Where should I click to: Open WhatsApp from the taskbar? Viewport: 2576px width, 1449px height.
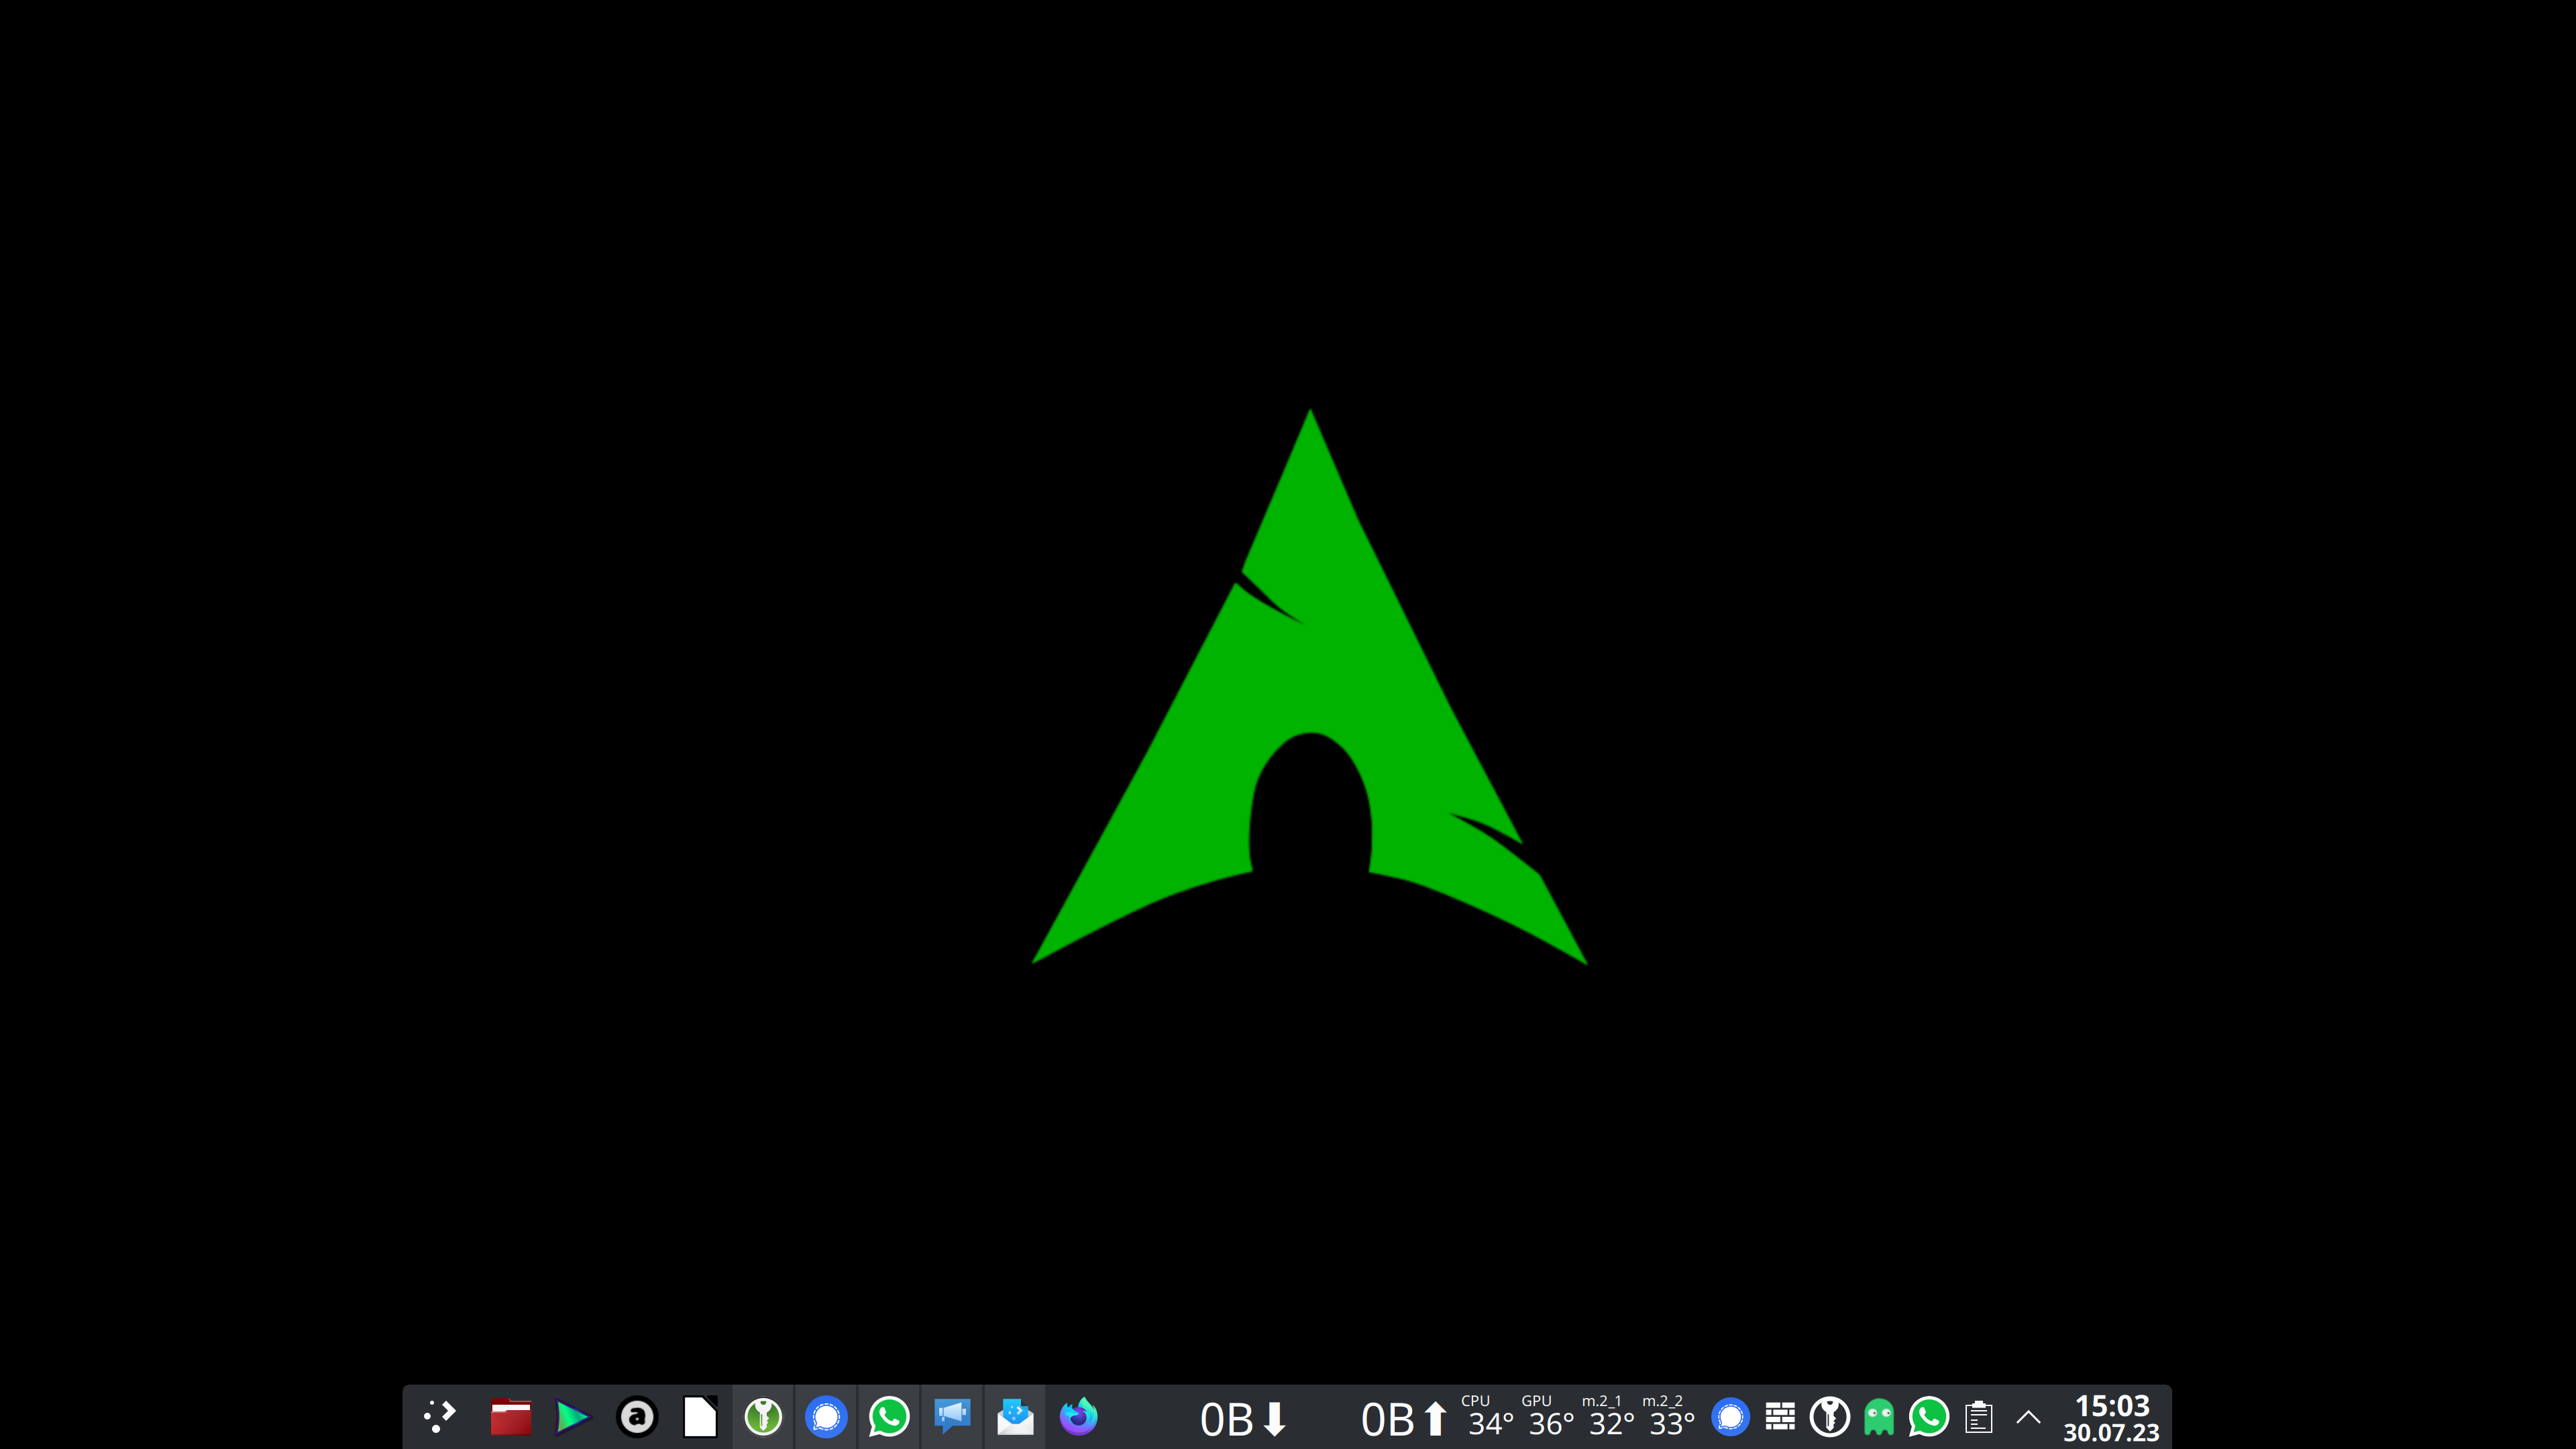click(x=888, y=1416)
